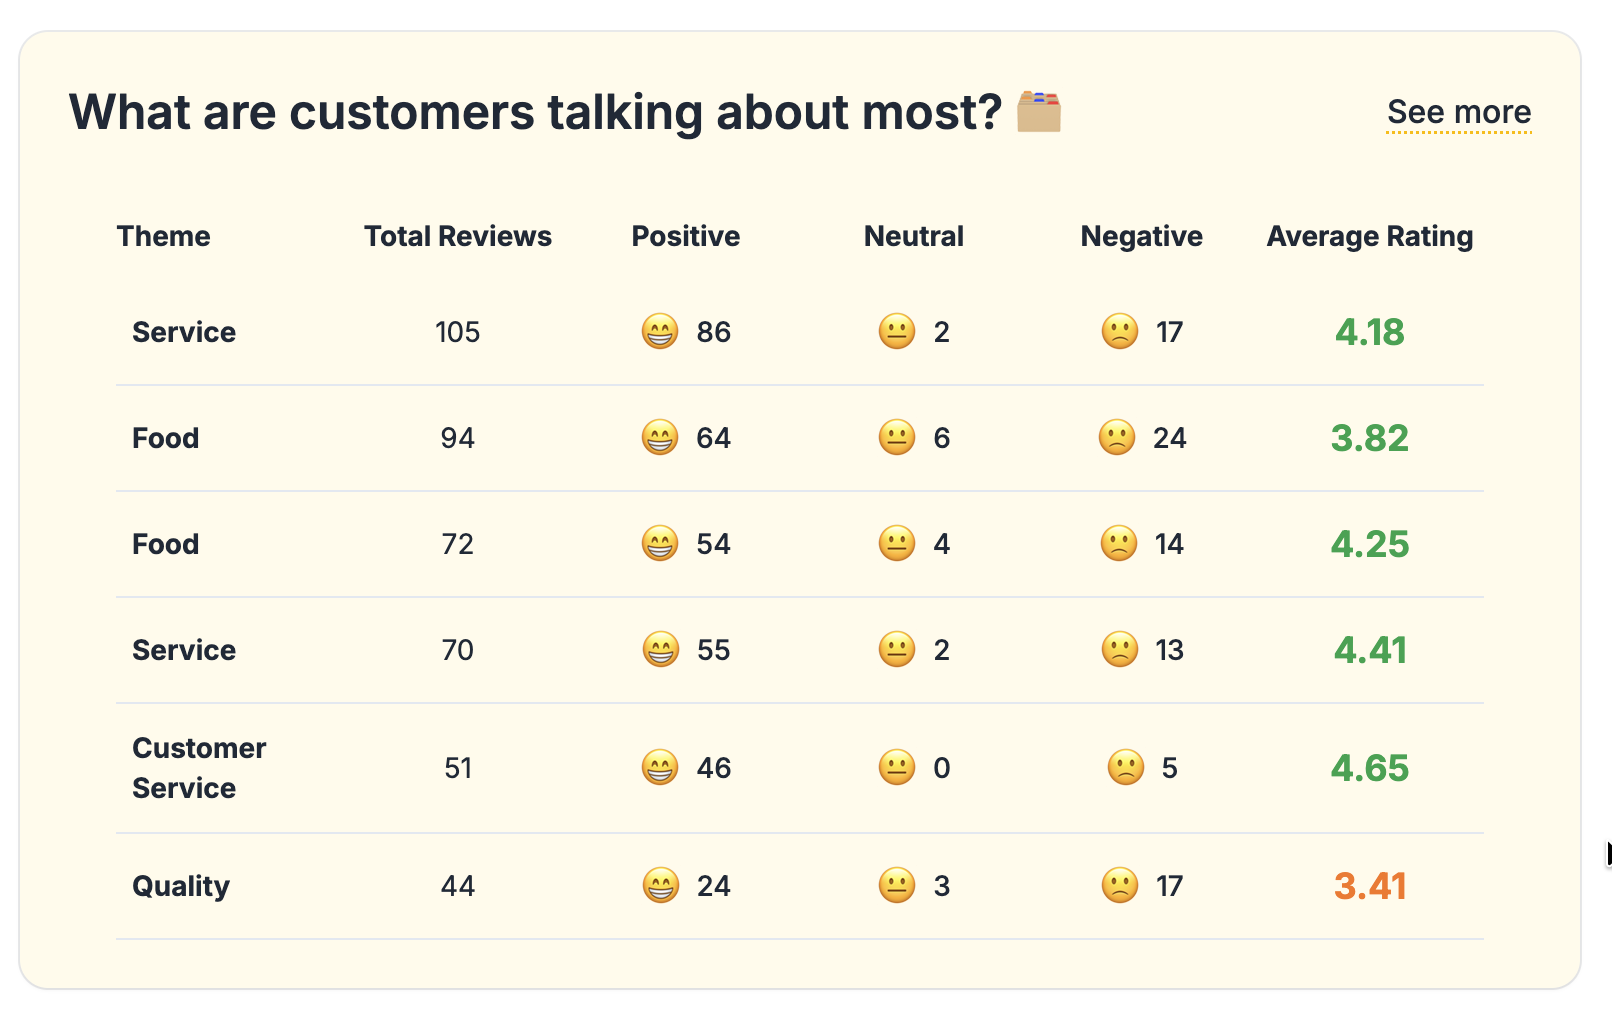This screenshot has height=1022, width=1612.
Task: Click the green 4.65 rating for Customer Service
Action: (1370, 767)
